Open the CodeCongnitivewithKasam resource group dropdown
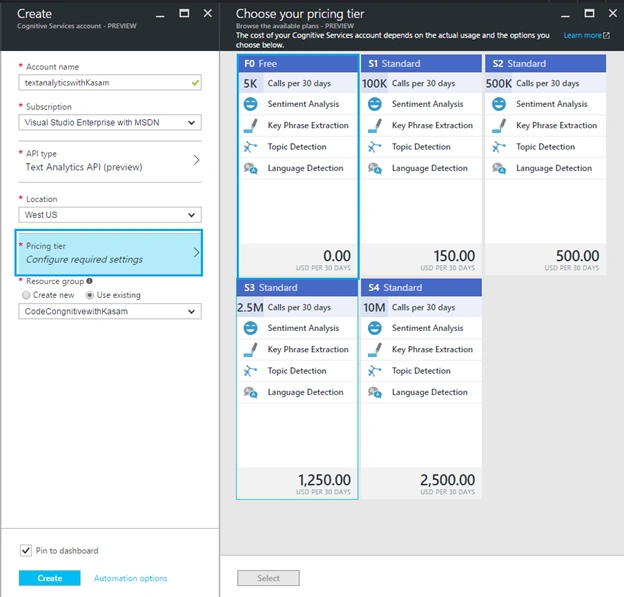Screen dimensions: 624x597 click(x=110, y=311)
